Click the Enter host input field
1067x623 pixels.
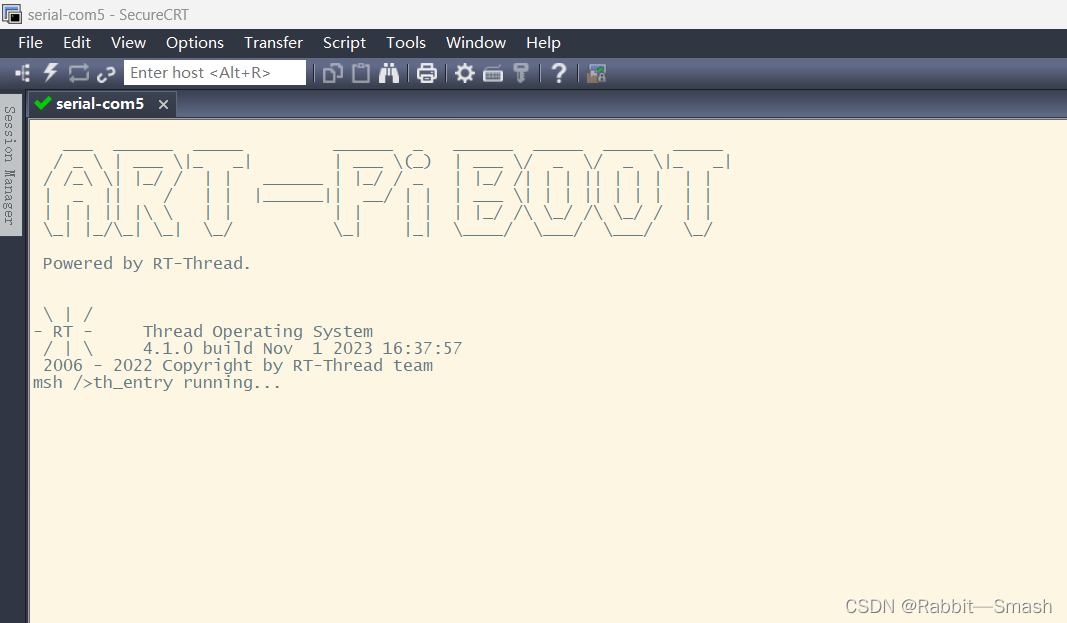[215, 73]
